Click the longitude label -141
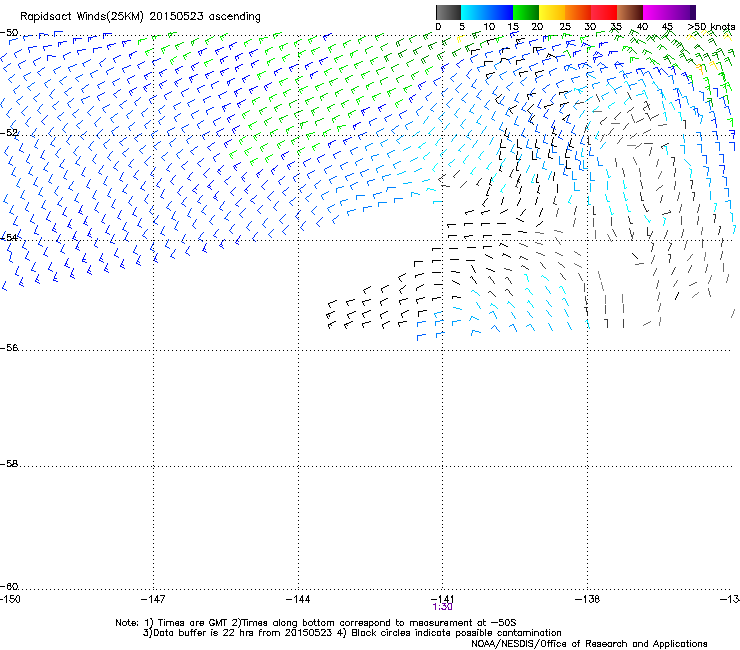 442,598
